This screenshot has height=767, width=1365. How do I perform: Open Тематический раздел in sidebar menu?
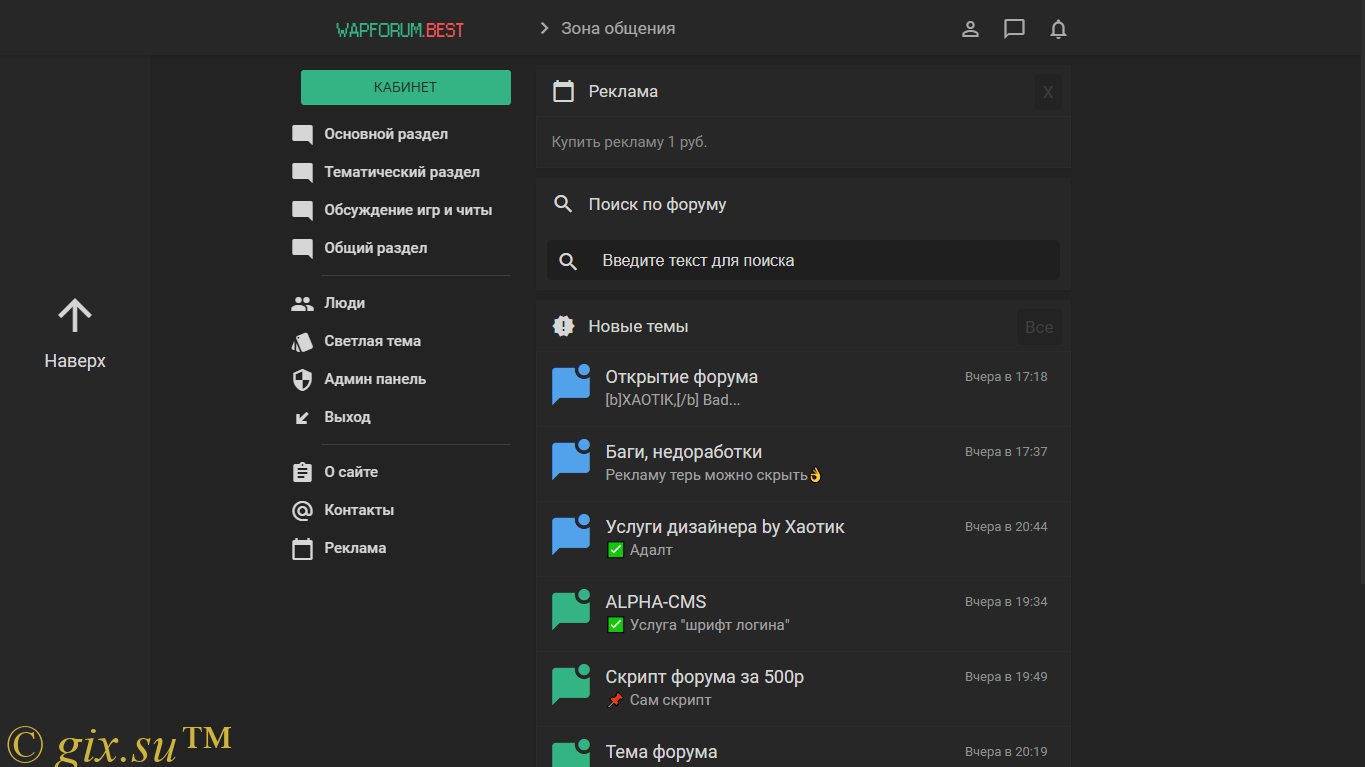(x=400, y=172)
